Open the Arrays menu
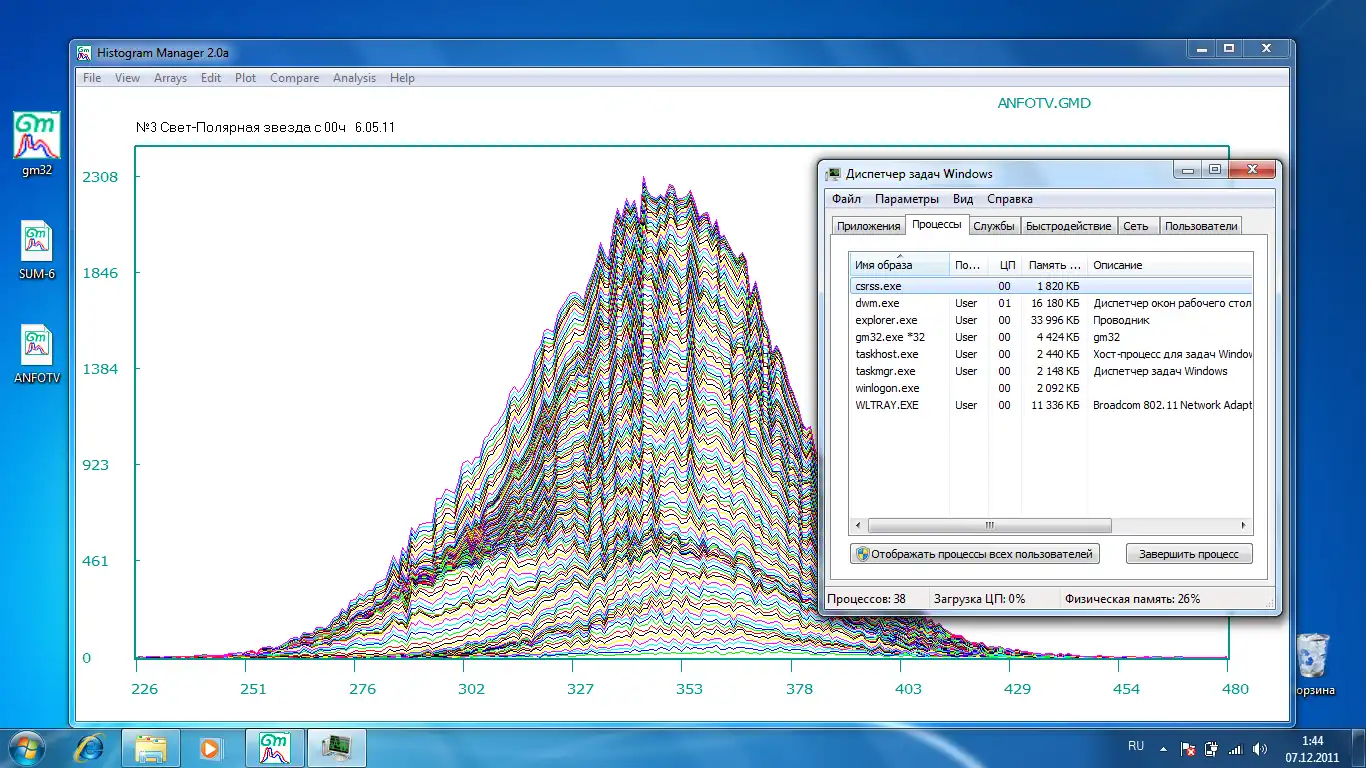This screenshot has width=1366, height=768. click(x=170, y=78)
